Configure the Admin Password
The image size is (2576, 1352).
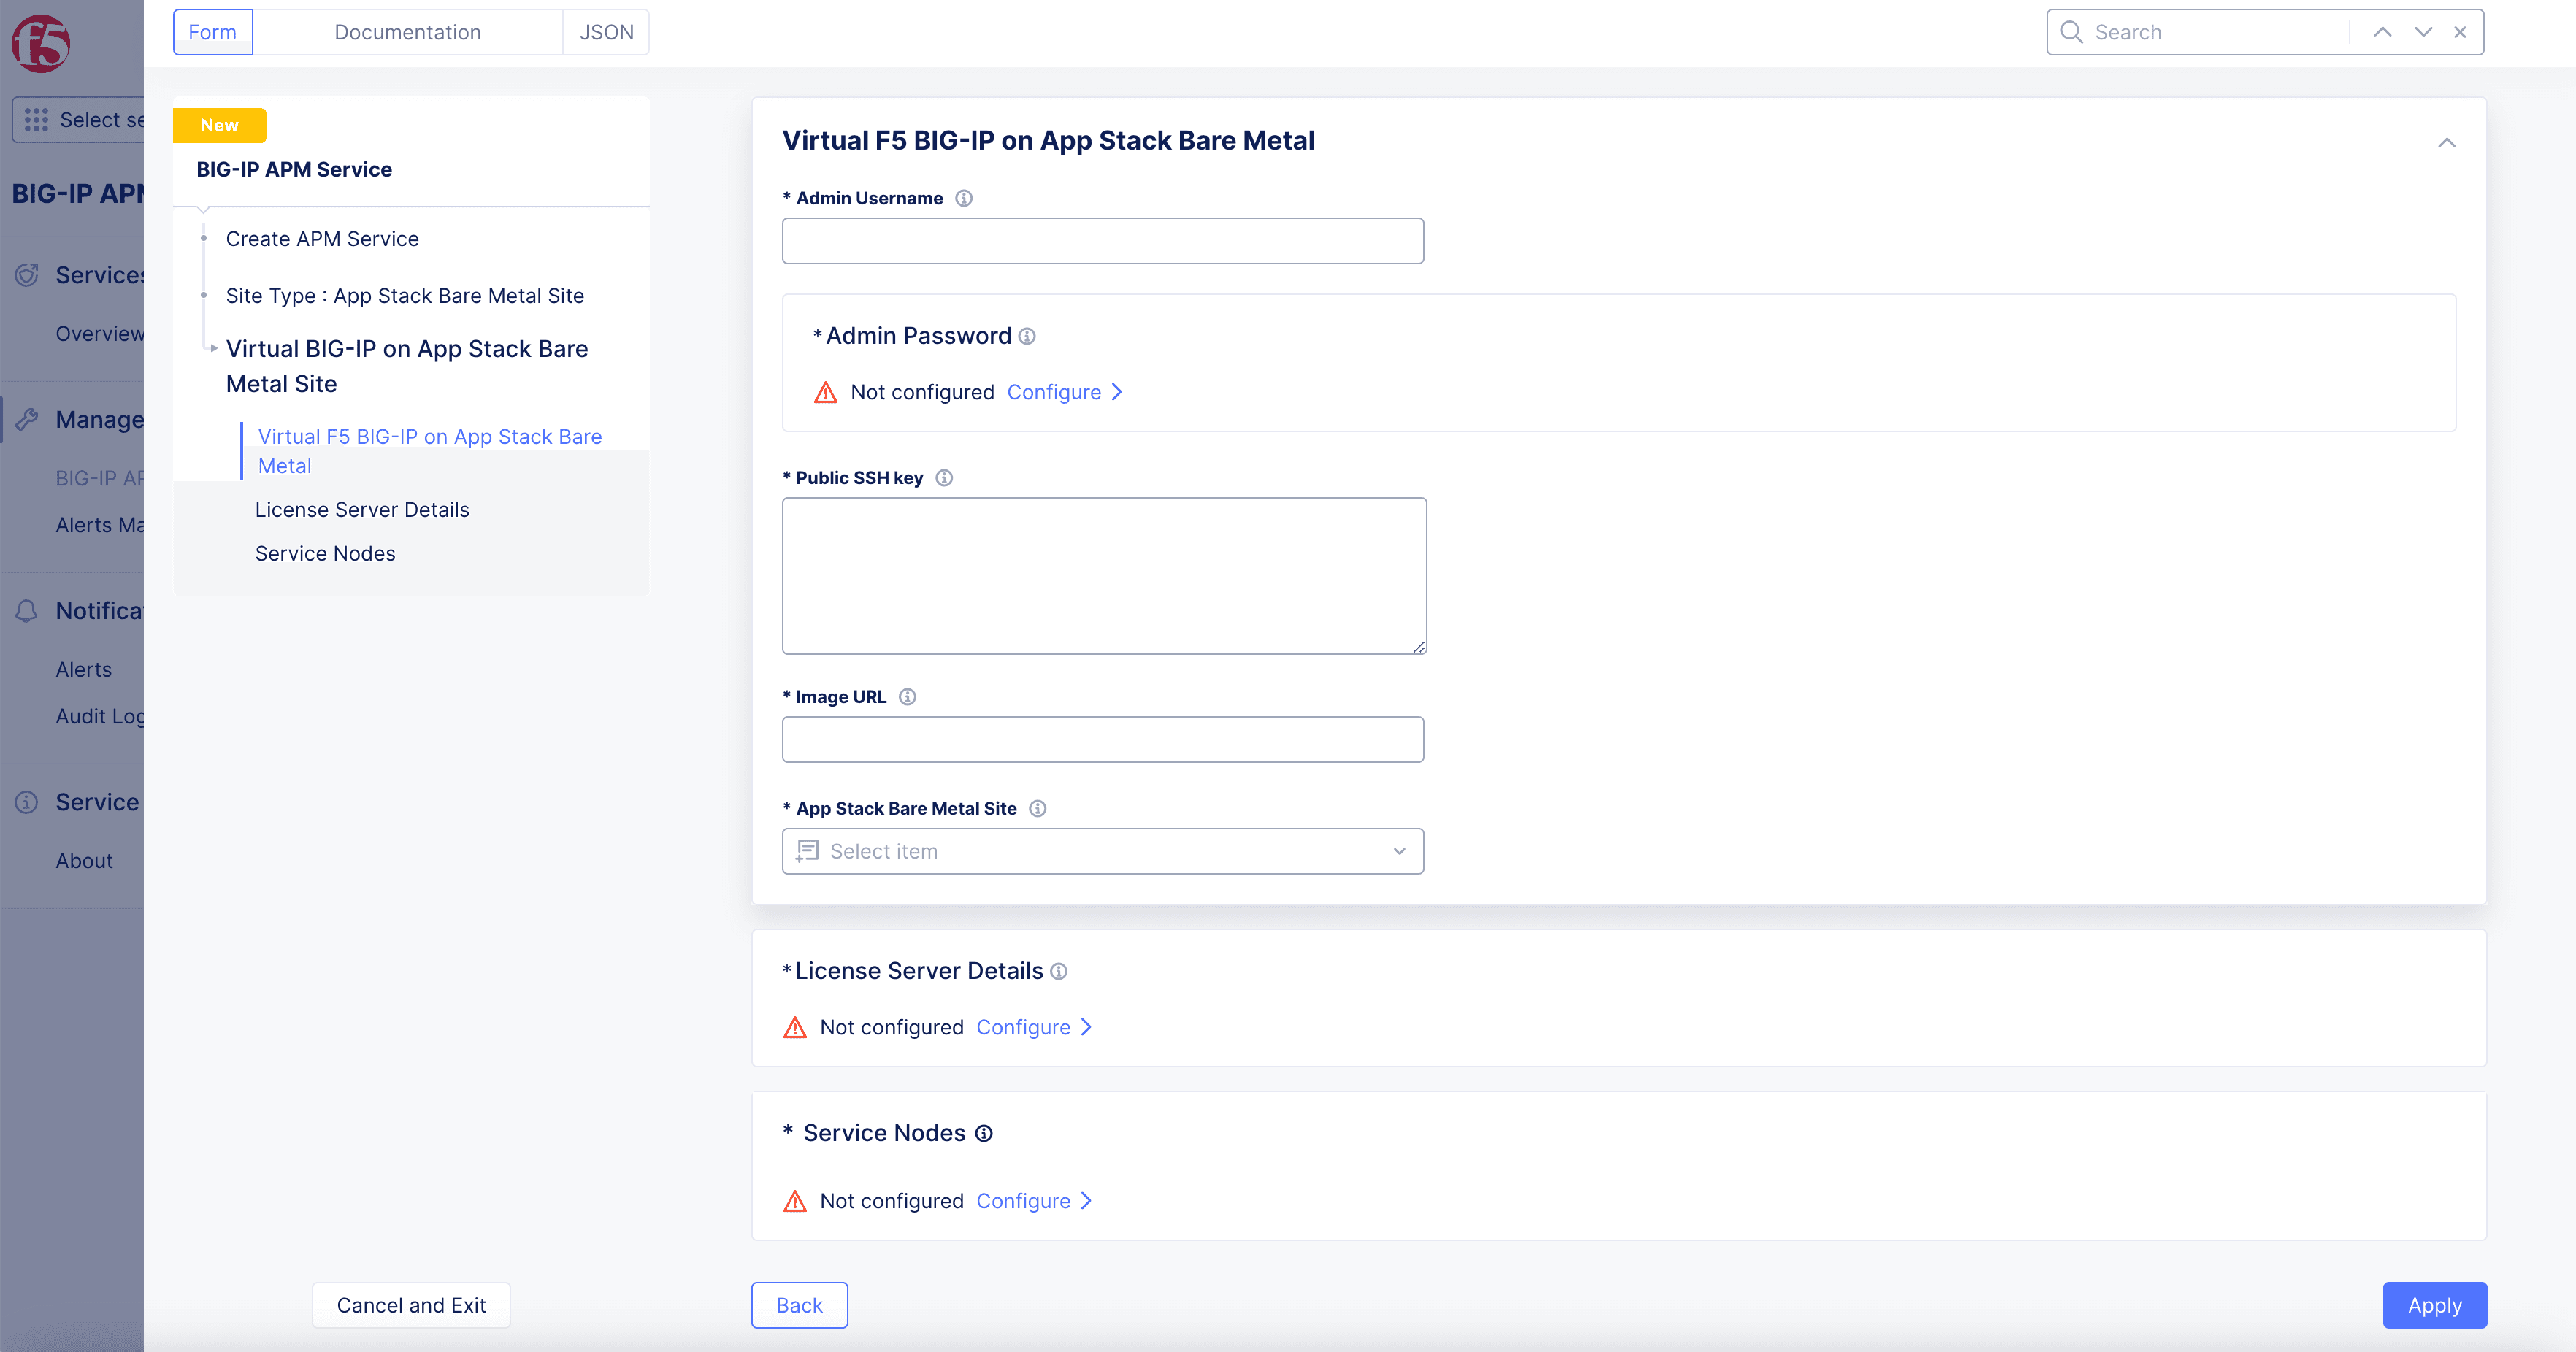click(x=1054, y=392)
